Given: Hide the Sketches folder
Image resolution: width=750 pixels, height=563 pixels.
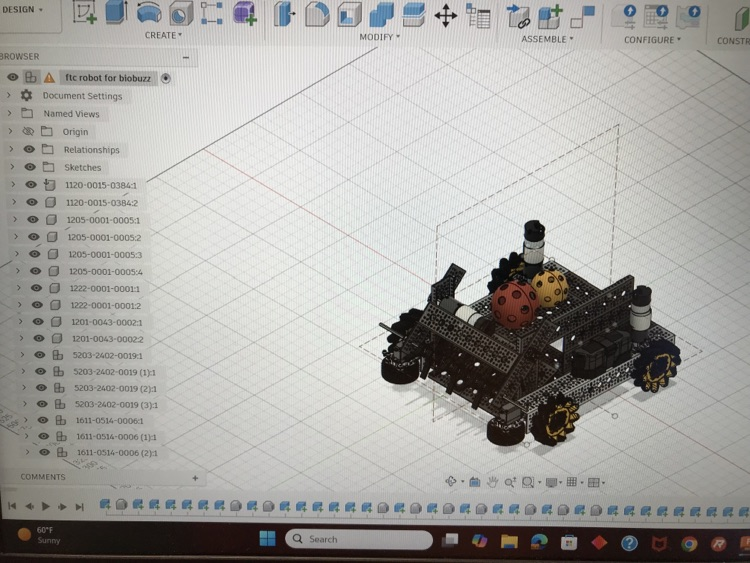Looking at the screenshot, I should tap(30, 167).
